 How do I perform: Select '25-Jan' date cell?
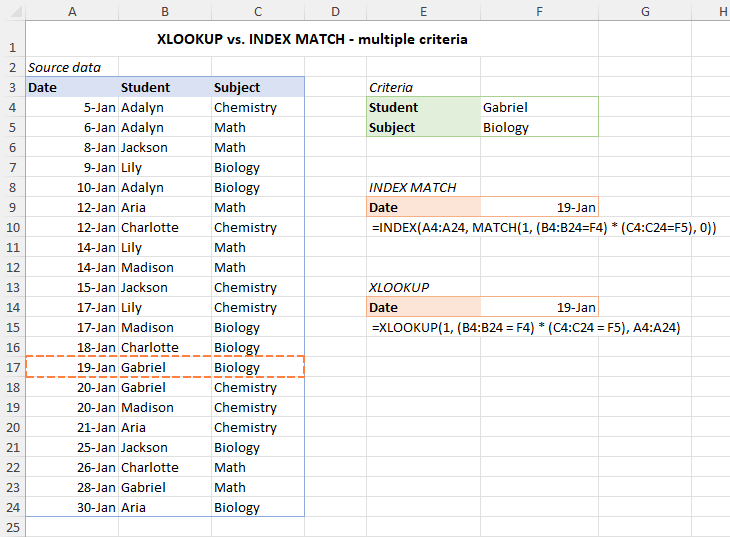point(72,448)
